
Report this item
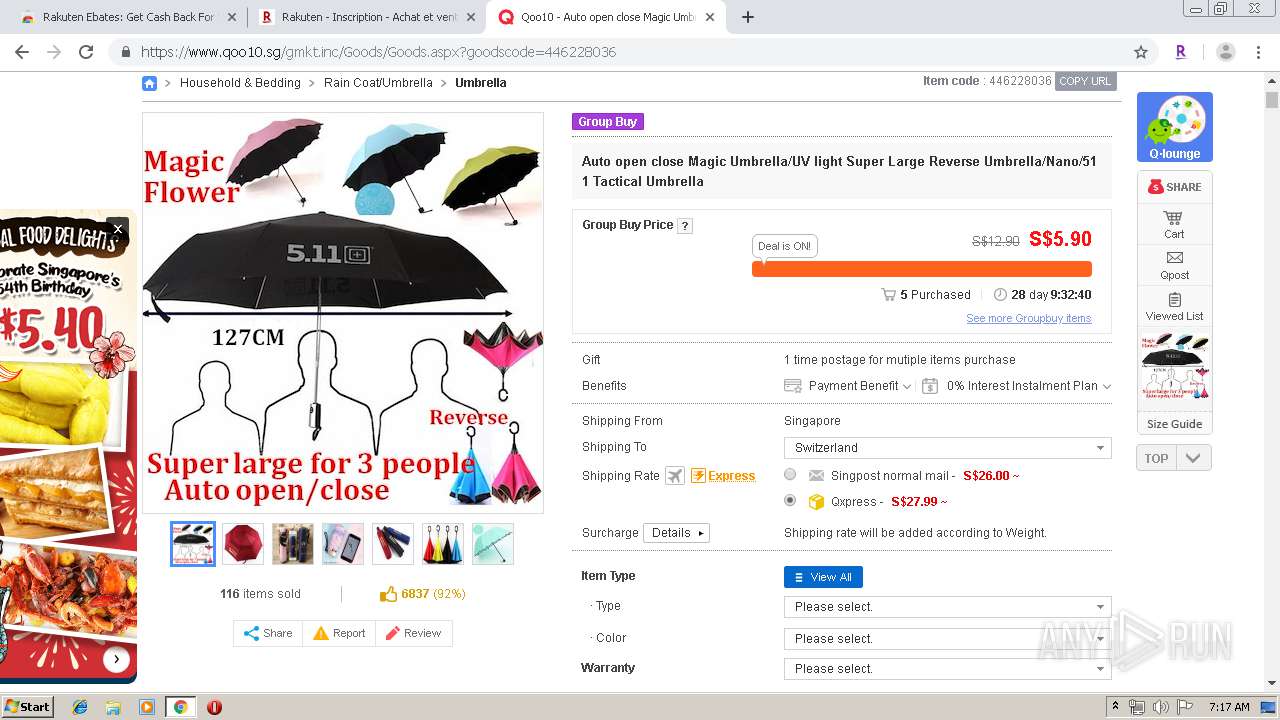pos(339,634)
